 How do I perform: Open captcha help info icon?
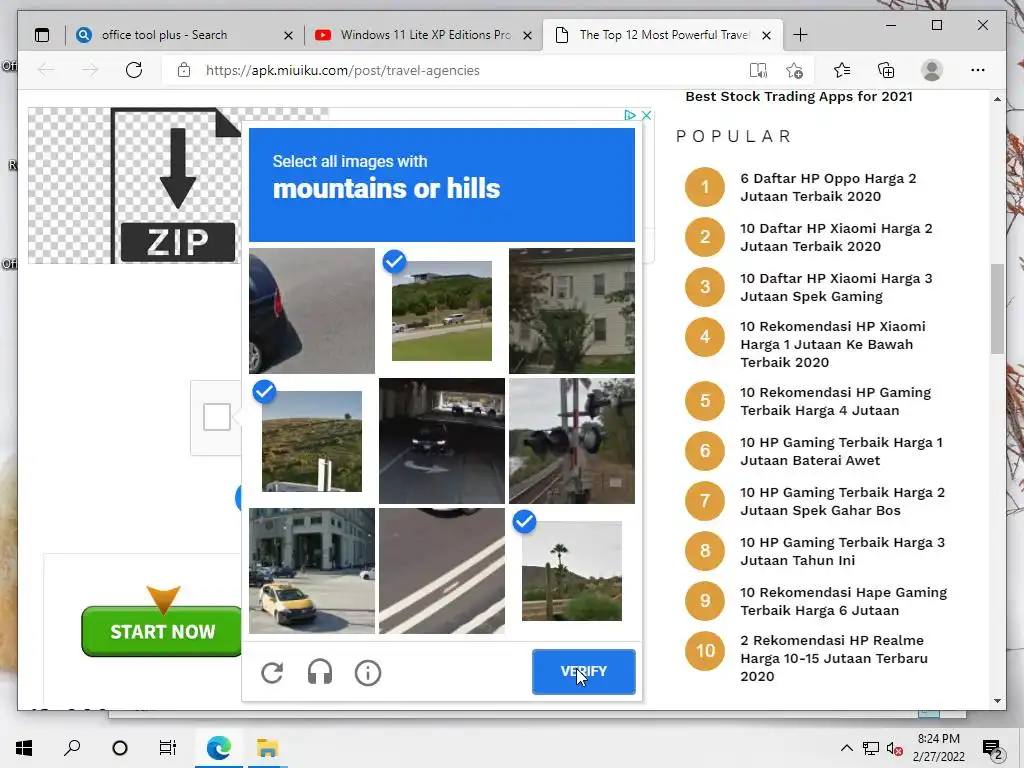tap(368, 672)
